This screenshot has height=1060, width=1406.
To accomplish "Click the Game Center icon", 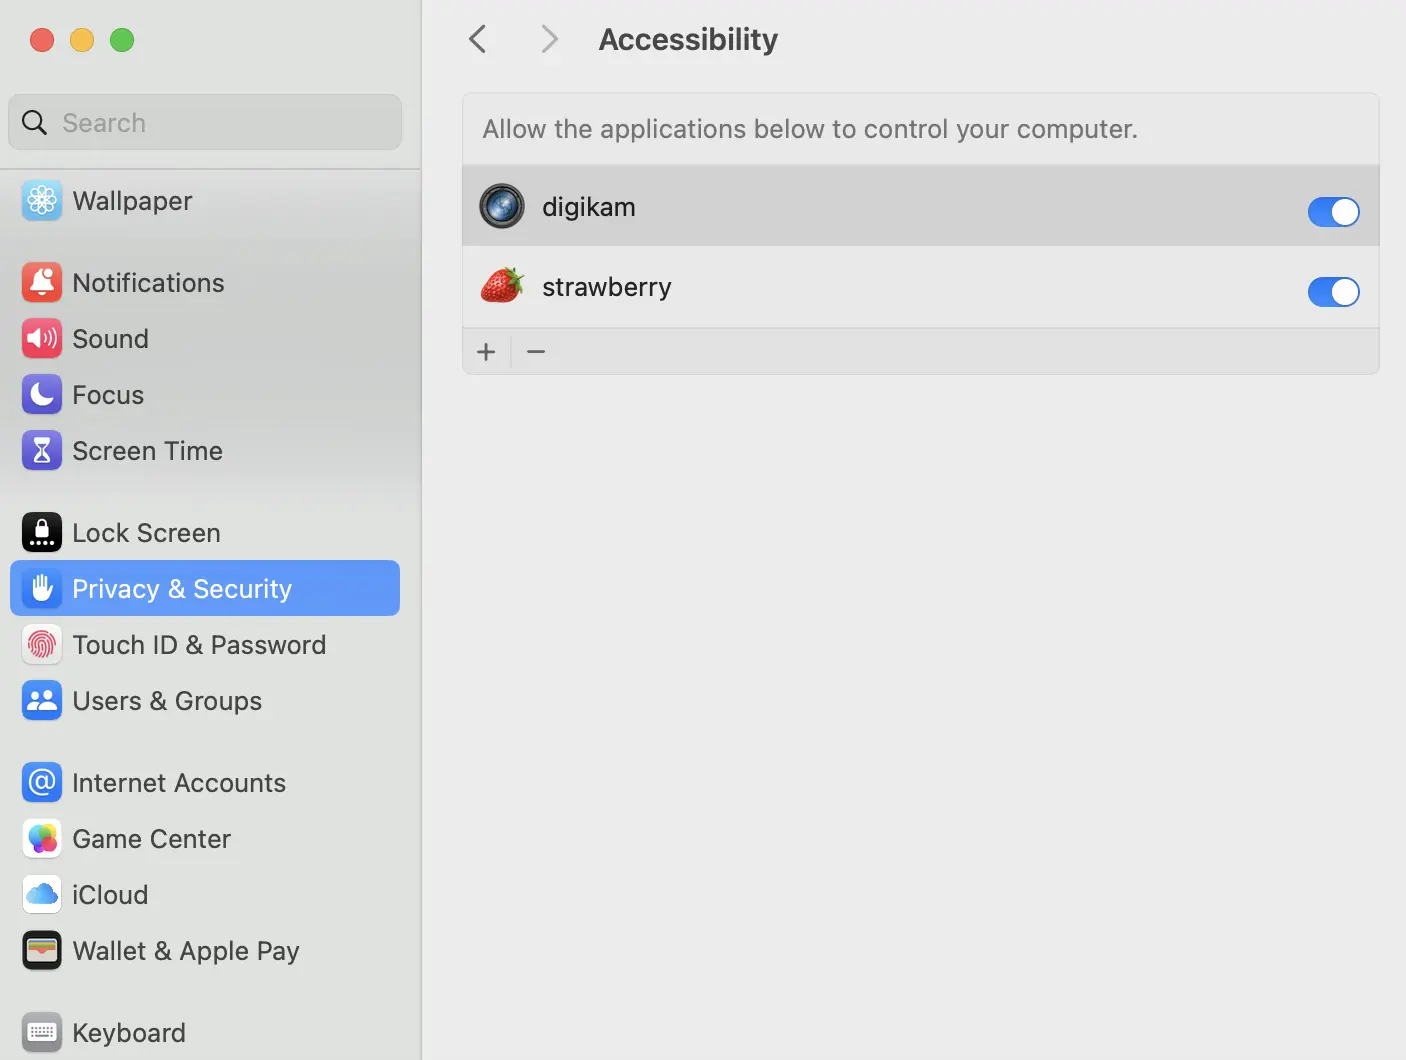I will (42, 839).
